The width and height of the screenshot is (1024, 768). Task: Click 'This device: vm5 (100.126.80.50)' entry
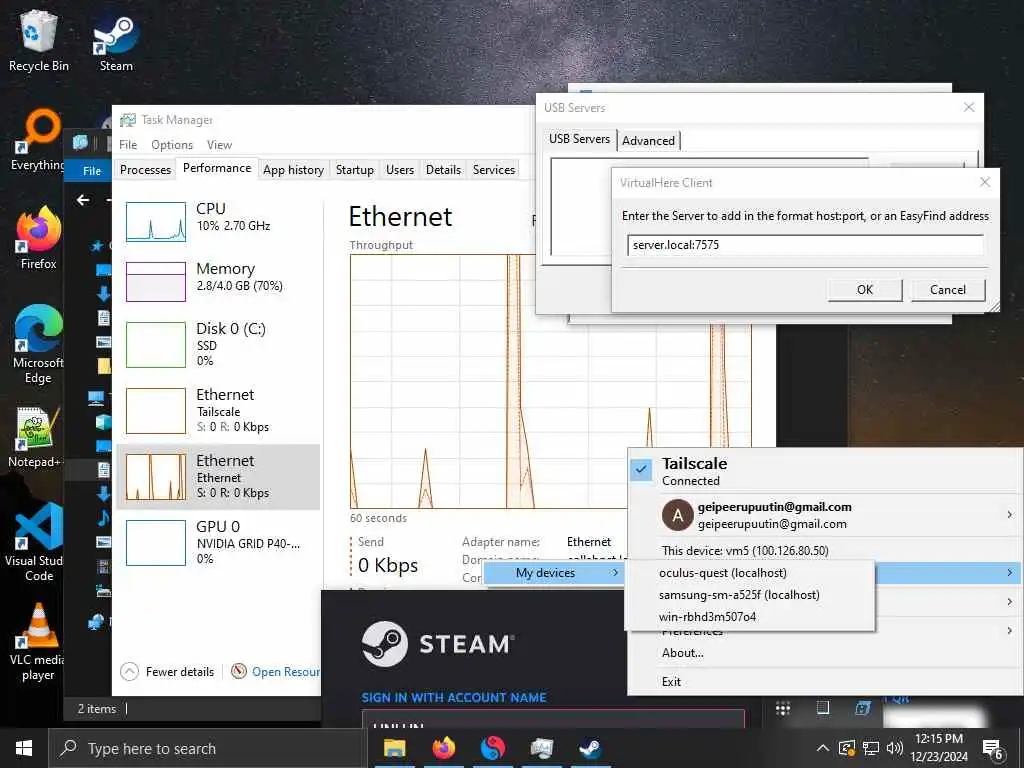745,551
